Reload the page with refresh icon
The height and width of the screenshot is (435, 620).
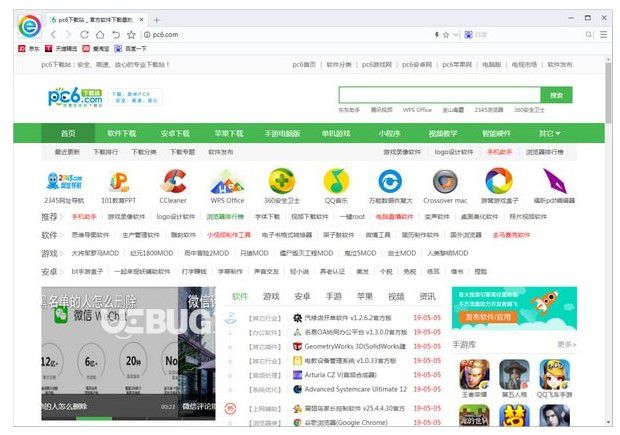pos(84,35)
